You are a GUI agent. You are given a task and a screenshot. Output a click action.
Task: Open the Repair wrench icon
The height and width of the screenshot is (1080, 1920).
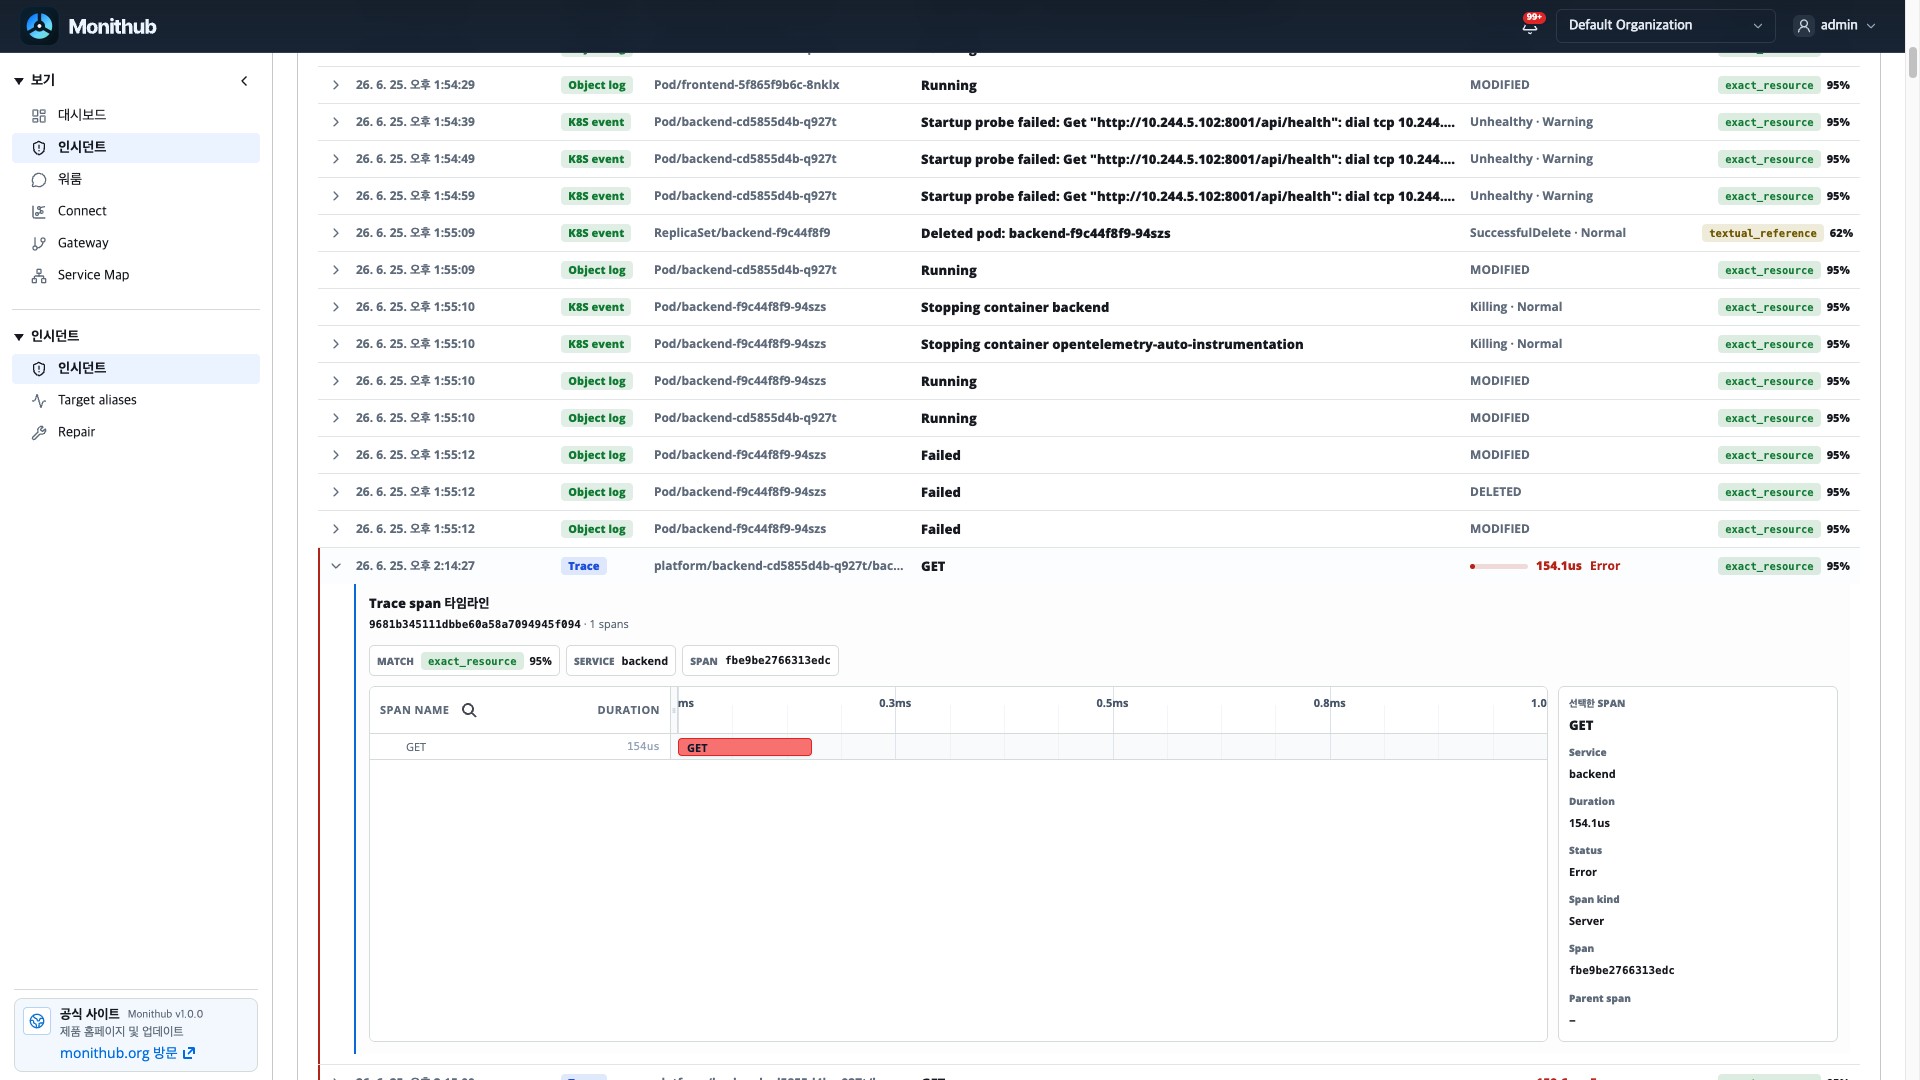pyautogui.click(x=39, y=432)
